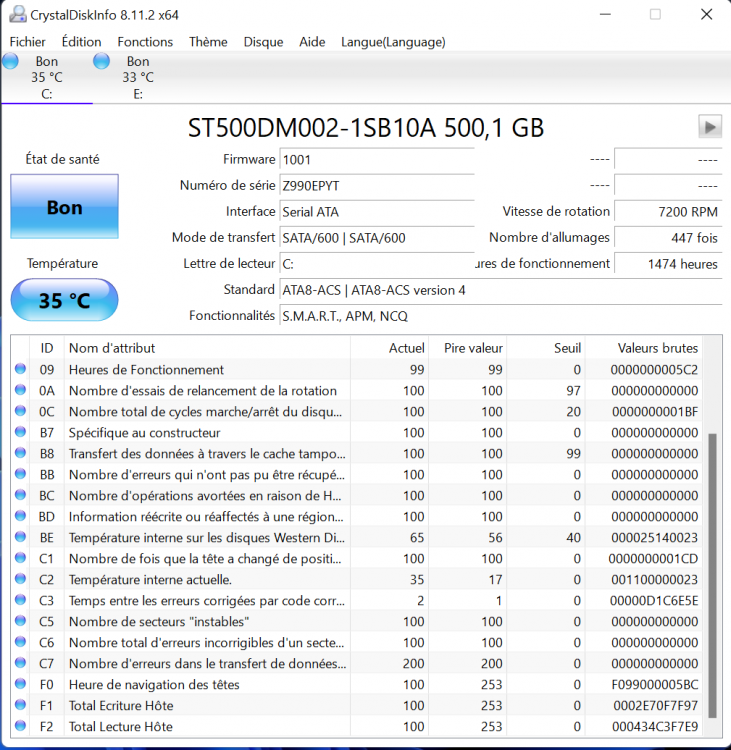The height and width of the screenshot is (750, 731).
Task: Click the 35 °C temperature button
Action: pyautogui.click(x=64, y=301)
